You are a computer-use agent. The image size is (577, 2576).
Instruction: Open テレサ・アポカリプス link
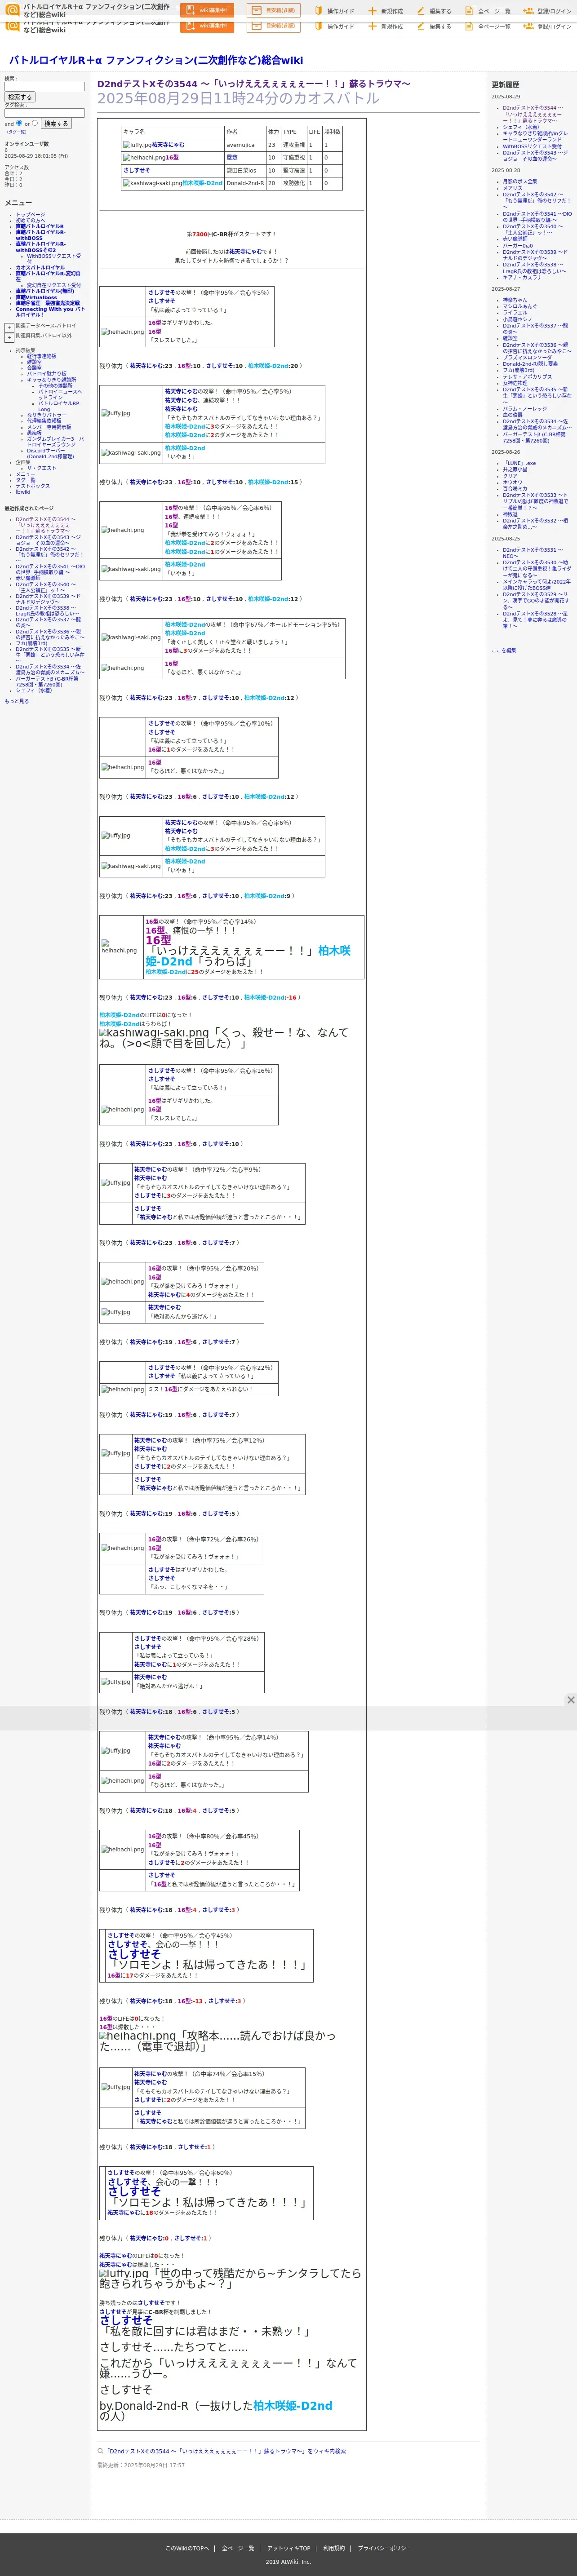[x=527, y=377]
